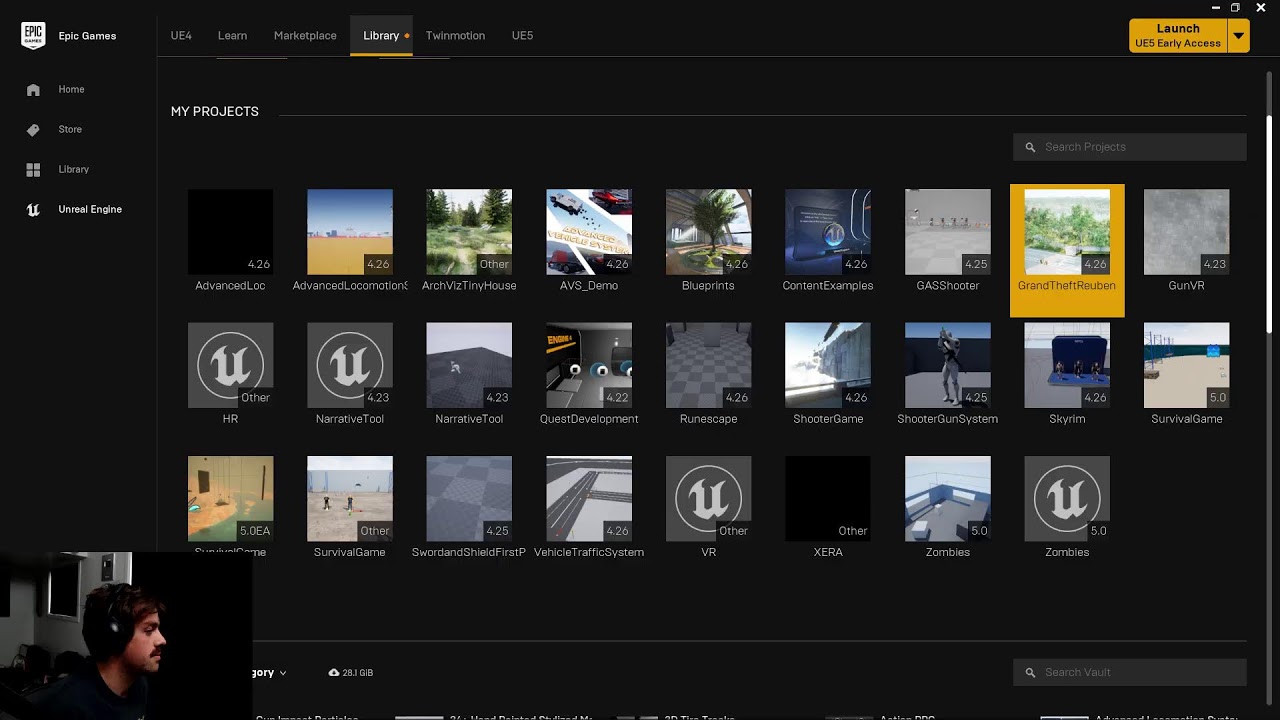This screenshot has height=720, width=1280.
Task: Switch to the UE4 tab
Action: pyautogui.click(x=181, y=35)
